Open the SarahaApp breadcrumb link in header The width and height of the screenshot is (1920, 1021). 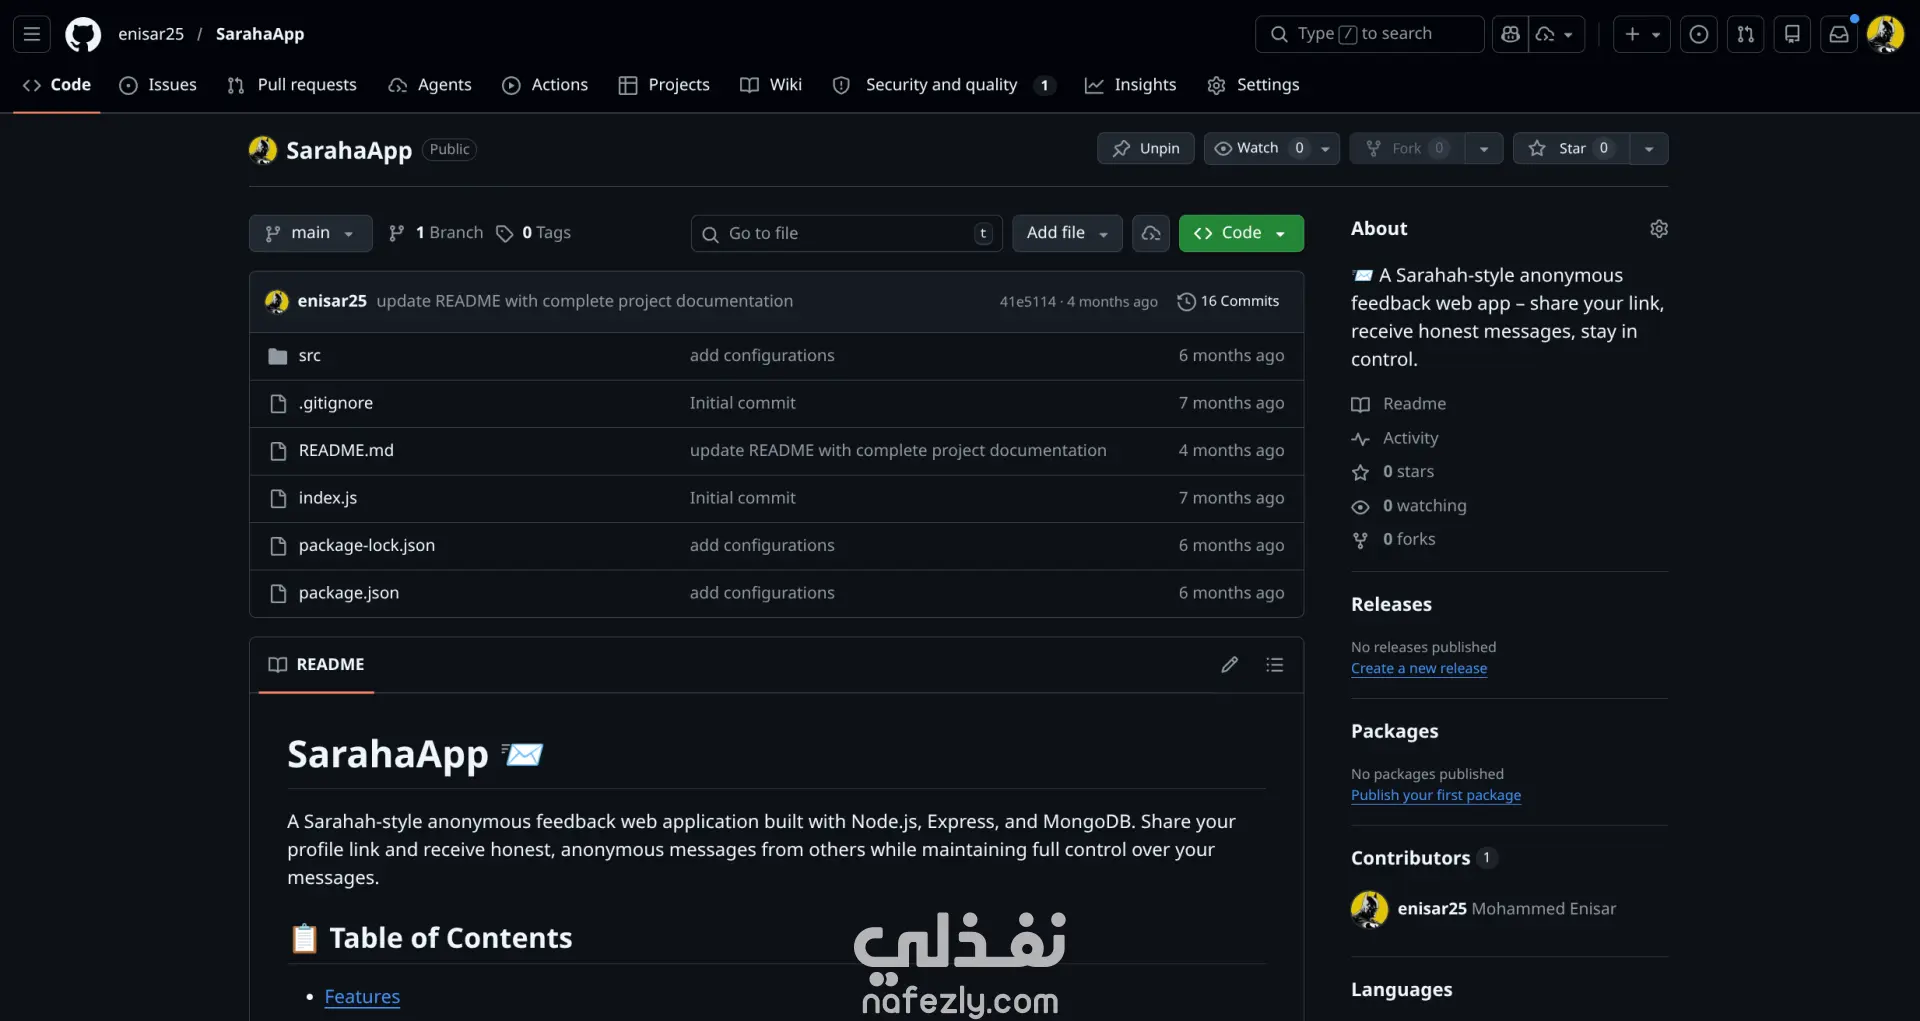click(260, 34)
